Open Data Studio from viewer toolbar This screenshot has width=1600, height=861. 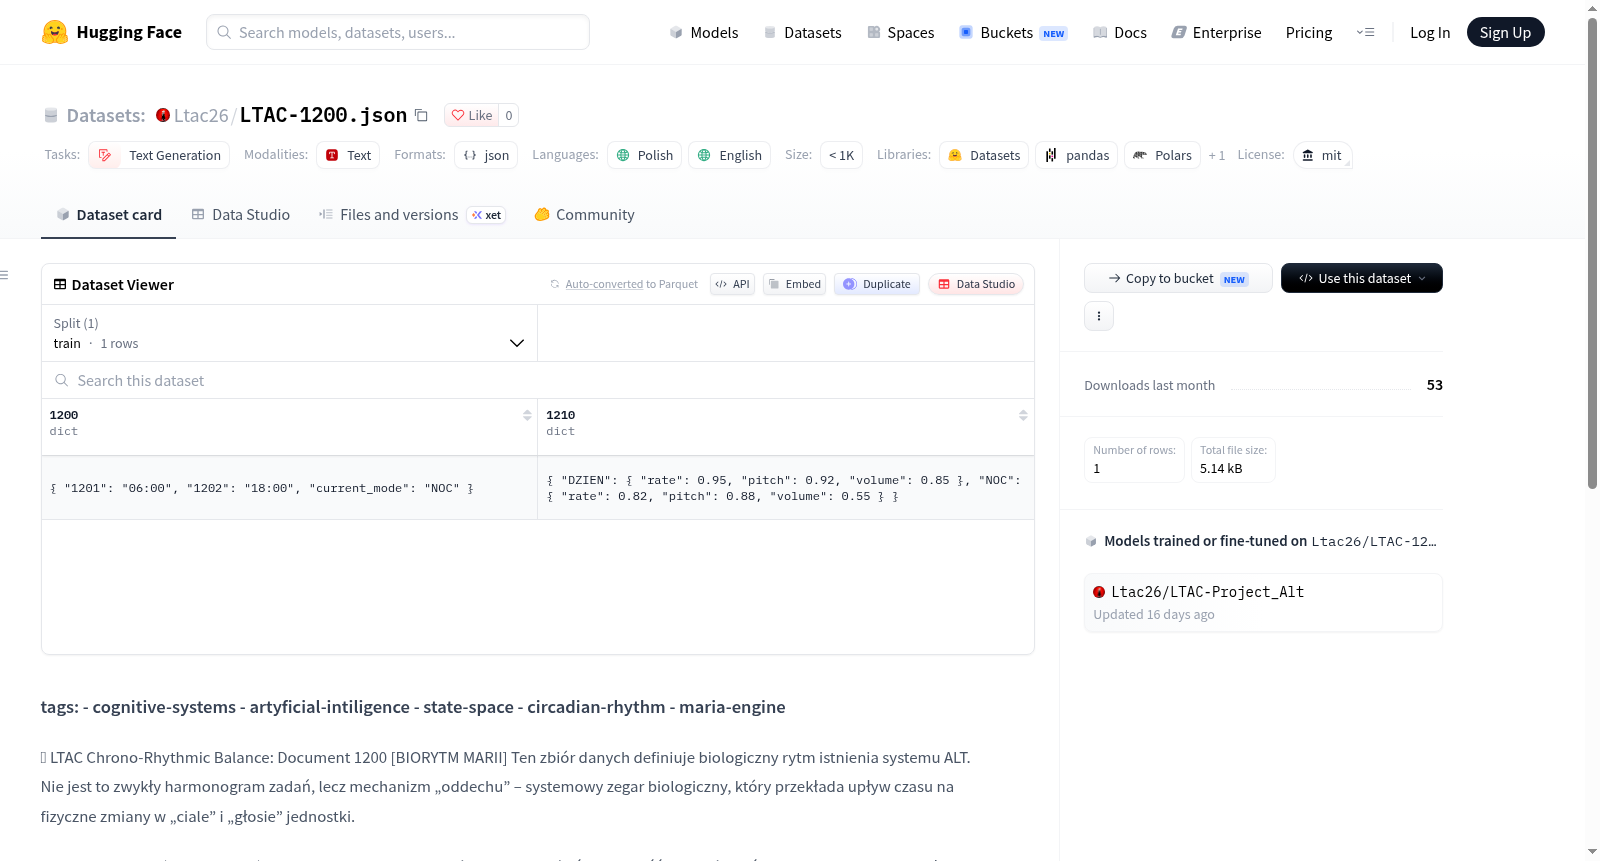976,284
